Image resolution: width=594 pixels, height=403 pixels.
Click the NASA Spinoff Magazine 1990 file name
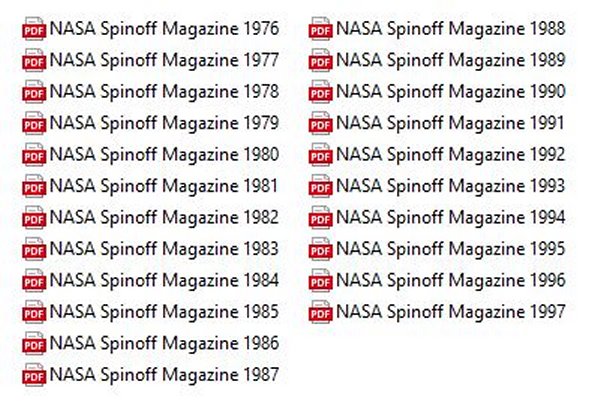pos(451,92)
